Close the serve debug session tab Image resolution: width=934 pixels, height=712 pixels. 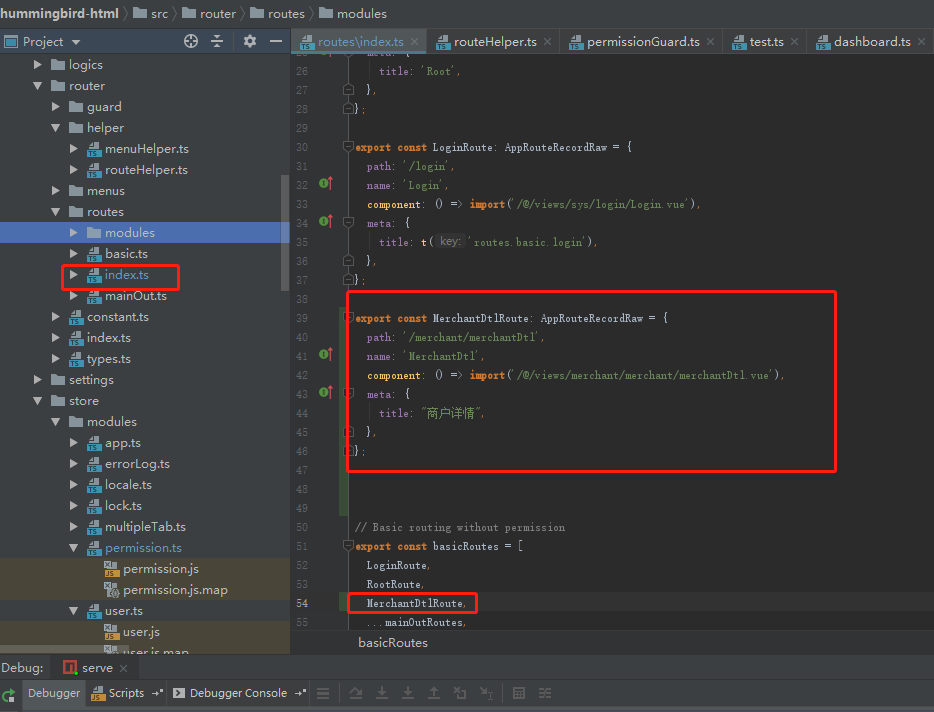123,669
